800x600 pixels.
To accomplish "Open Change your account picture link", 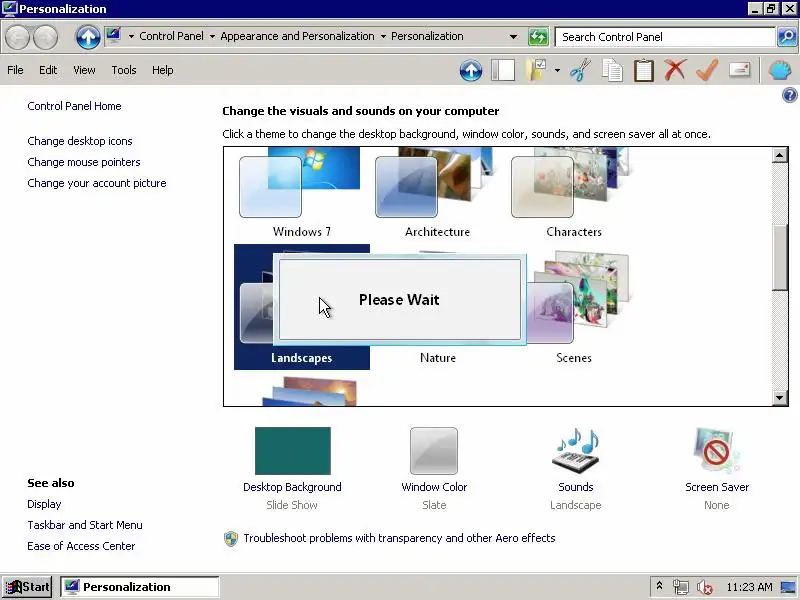I will [97, 183].
